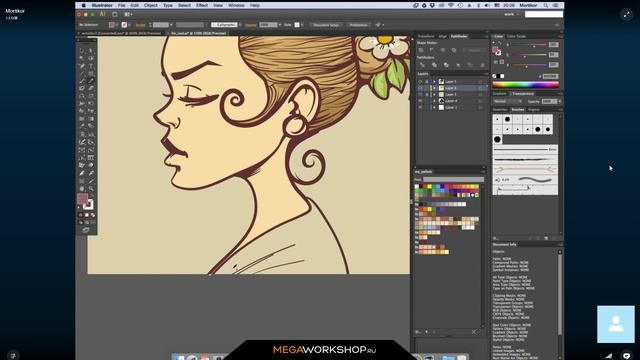Toggle visibility of Layer 4
640x360 pixels.
tap(420, 101)
